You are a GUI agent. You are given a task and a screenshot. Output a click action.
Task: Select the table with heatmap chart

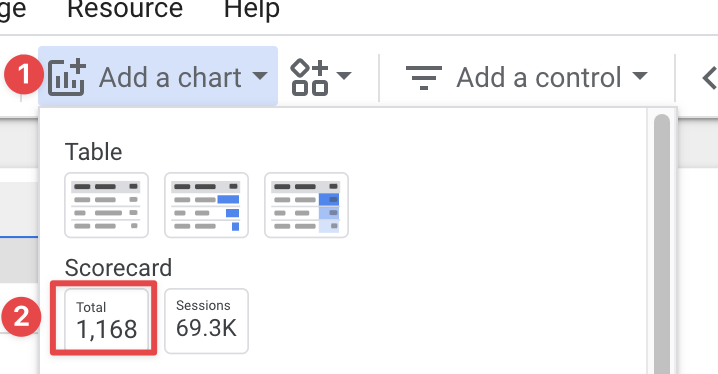tap(306, 205)
